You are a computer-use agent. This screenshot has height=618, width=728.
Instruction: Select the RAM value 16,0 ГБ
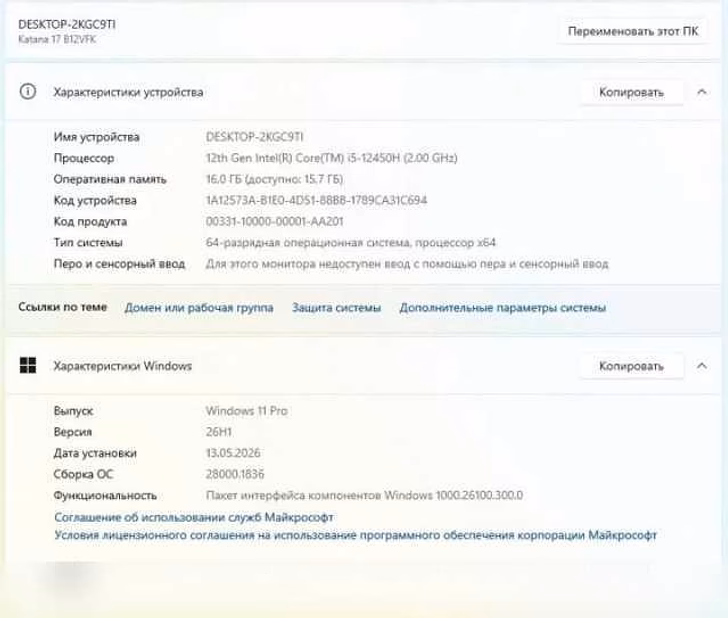274,179
